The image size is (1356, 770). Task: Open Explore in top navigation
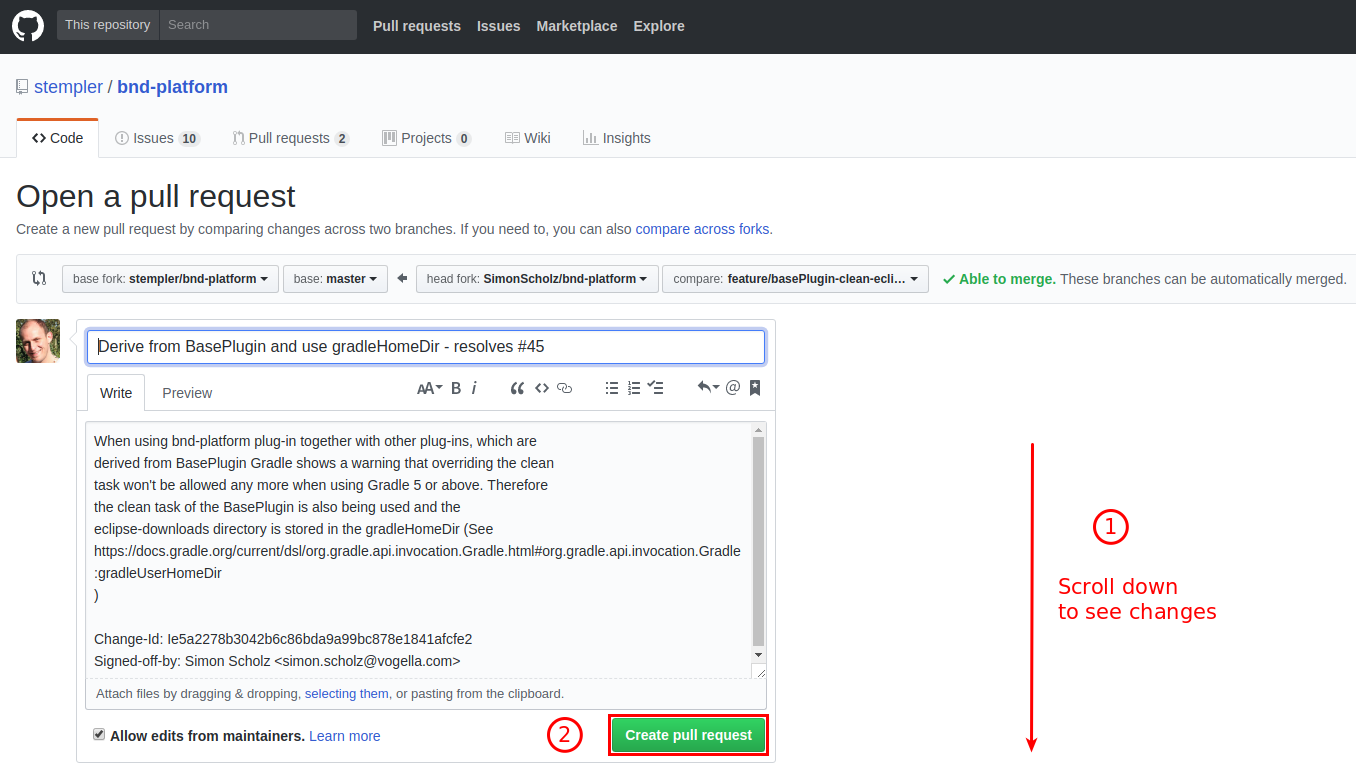click(659, 26)
